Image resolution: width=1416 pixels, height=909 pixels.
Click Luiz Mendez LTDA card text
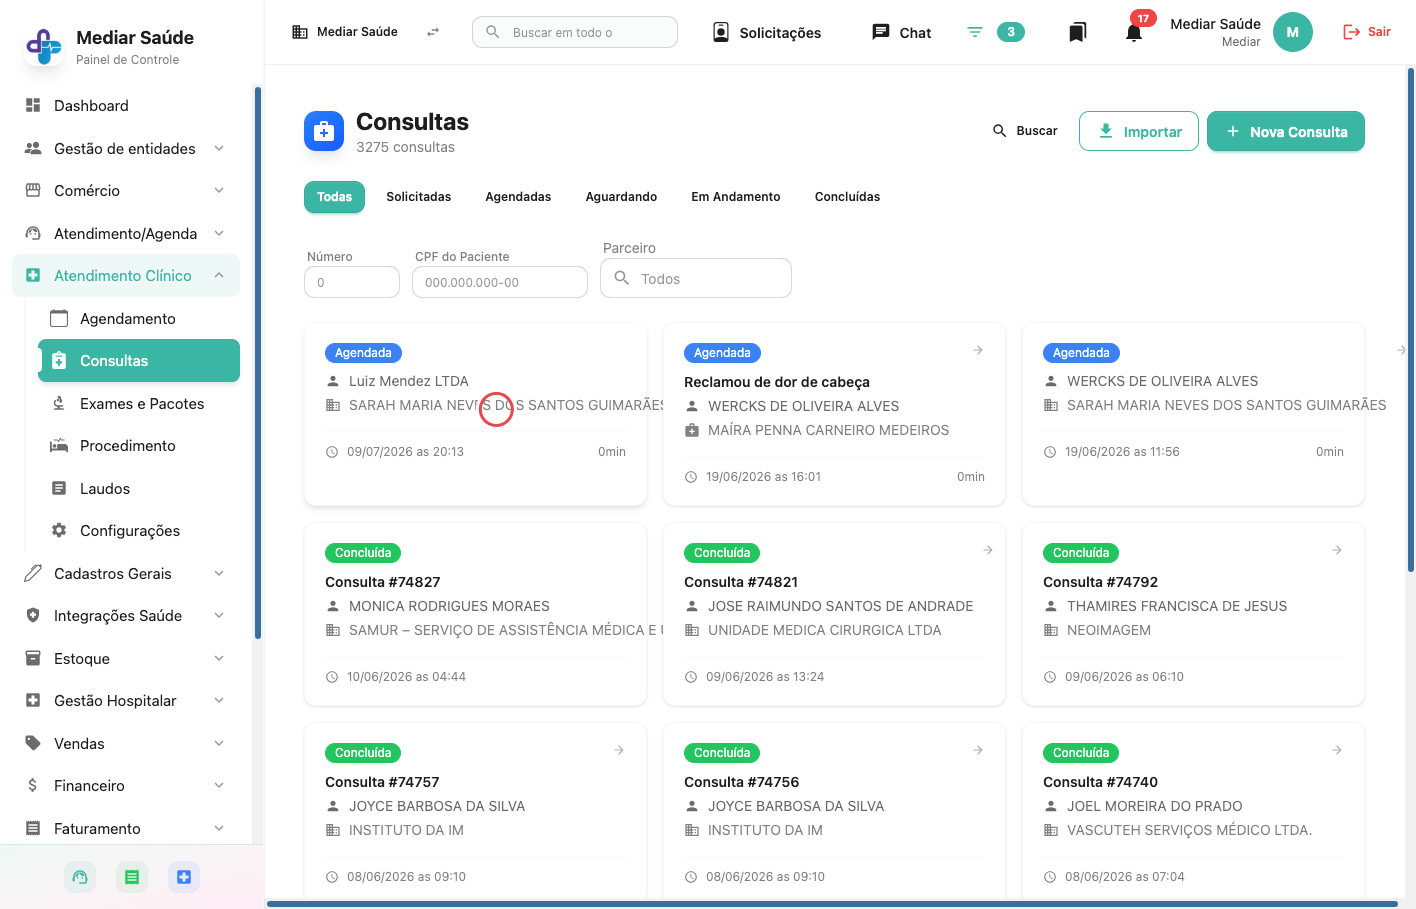409,381
